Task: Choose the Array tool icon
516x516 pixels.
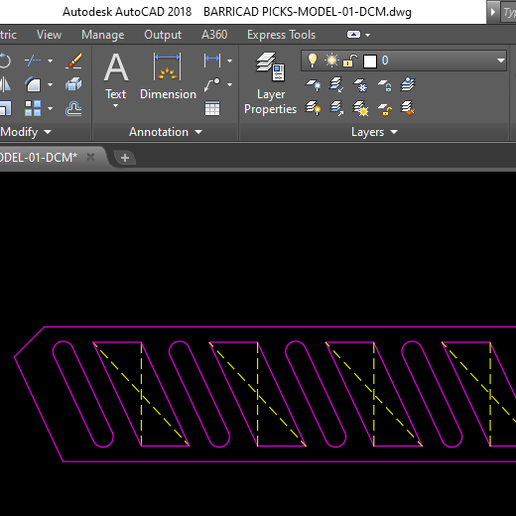Action: pos(33,108)
